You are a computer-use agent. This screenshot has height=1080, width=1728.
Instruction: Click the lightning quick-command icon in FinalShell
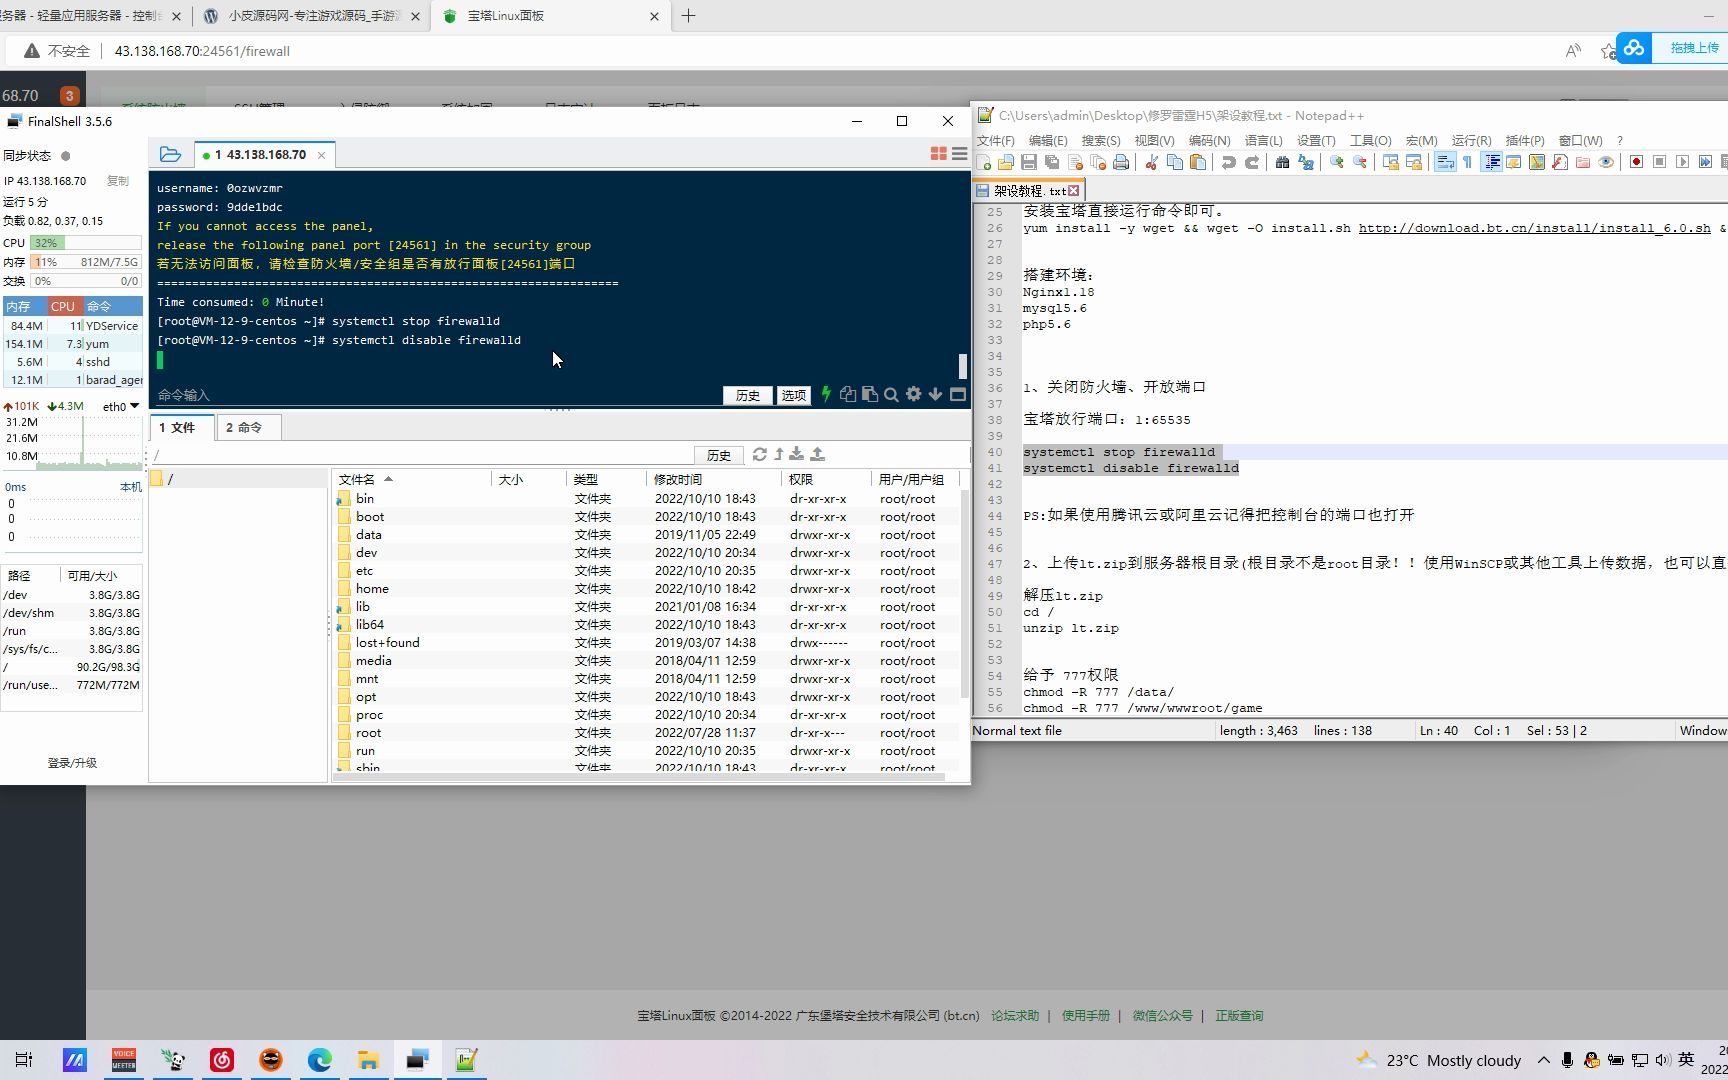[826, 394]
